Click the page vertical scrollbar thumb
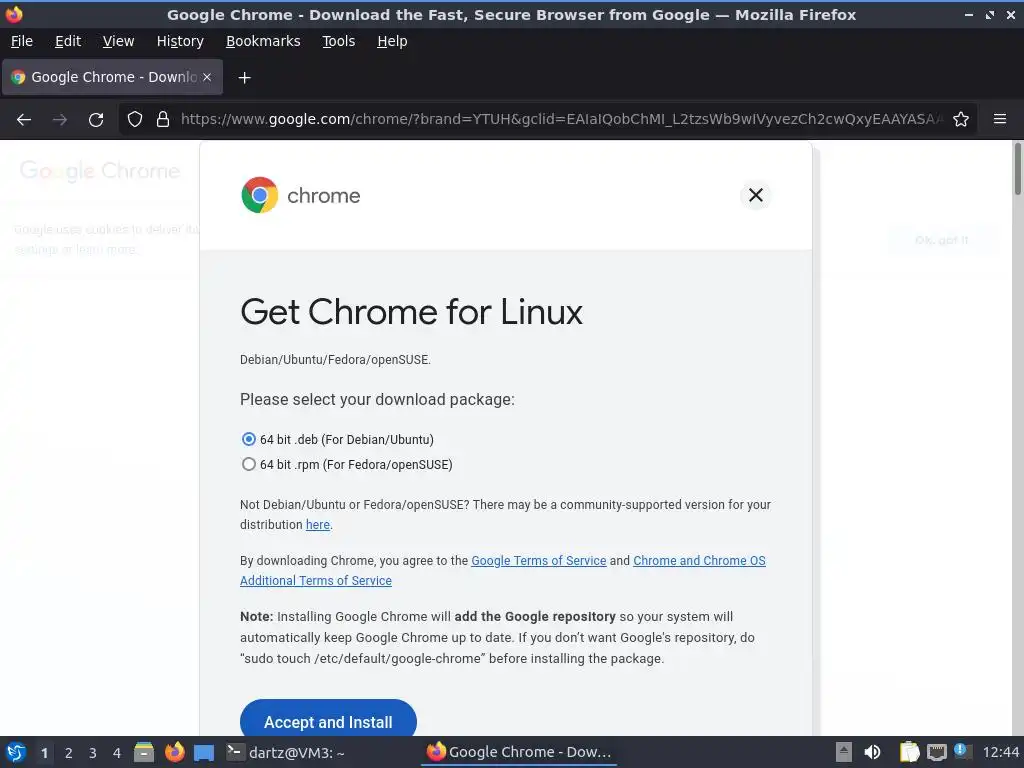This screenshot has width=1024, height=768. point(1017,168)
